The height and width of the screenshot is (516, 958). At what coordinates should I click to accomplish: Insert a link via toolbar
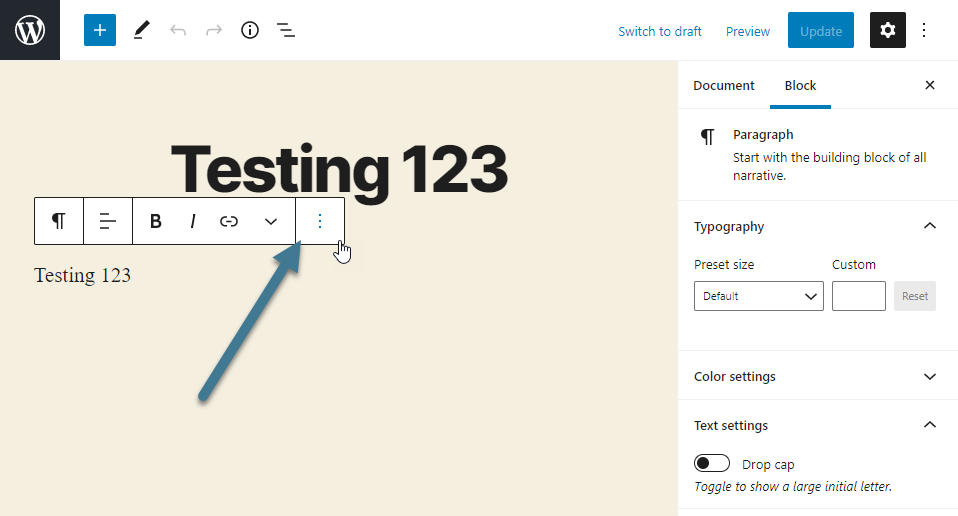229,221
